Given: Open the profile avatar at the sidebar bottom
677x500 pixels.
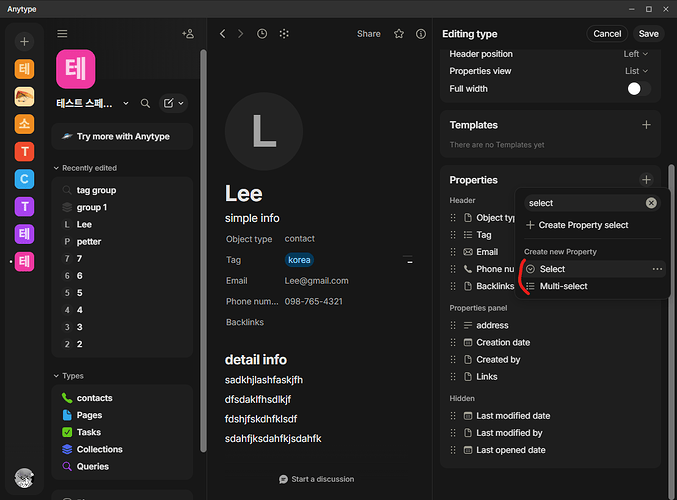Looking at the screenshot, I should point(24,478).
